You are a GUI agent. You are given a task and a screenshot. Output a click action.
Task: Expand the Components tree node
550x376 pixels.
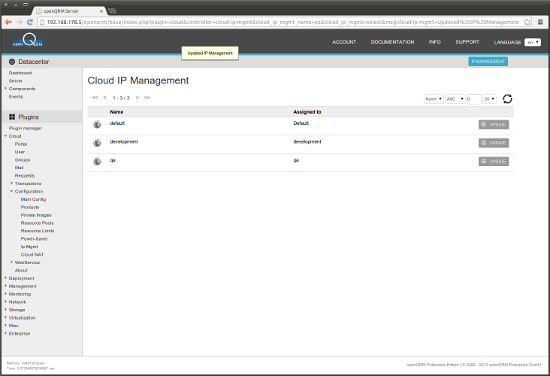[6, 89]
